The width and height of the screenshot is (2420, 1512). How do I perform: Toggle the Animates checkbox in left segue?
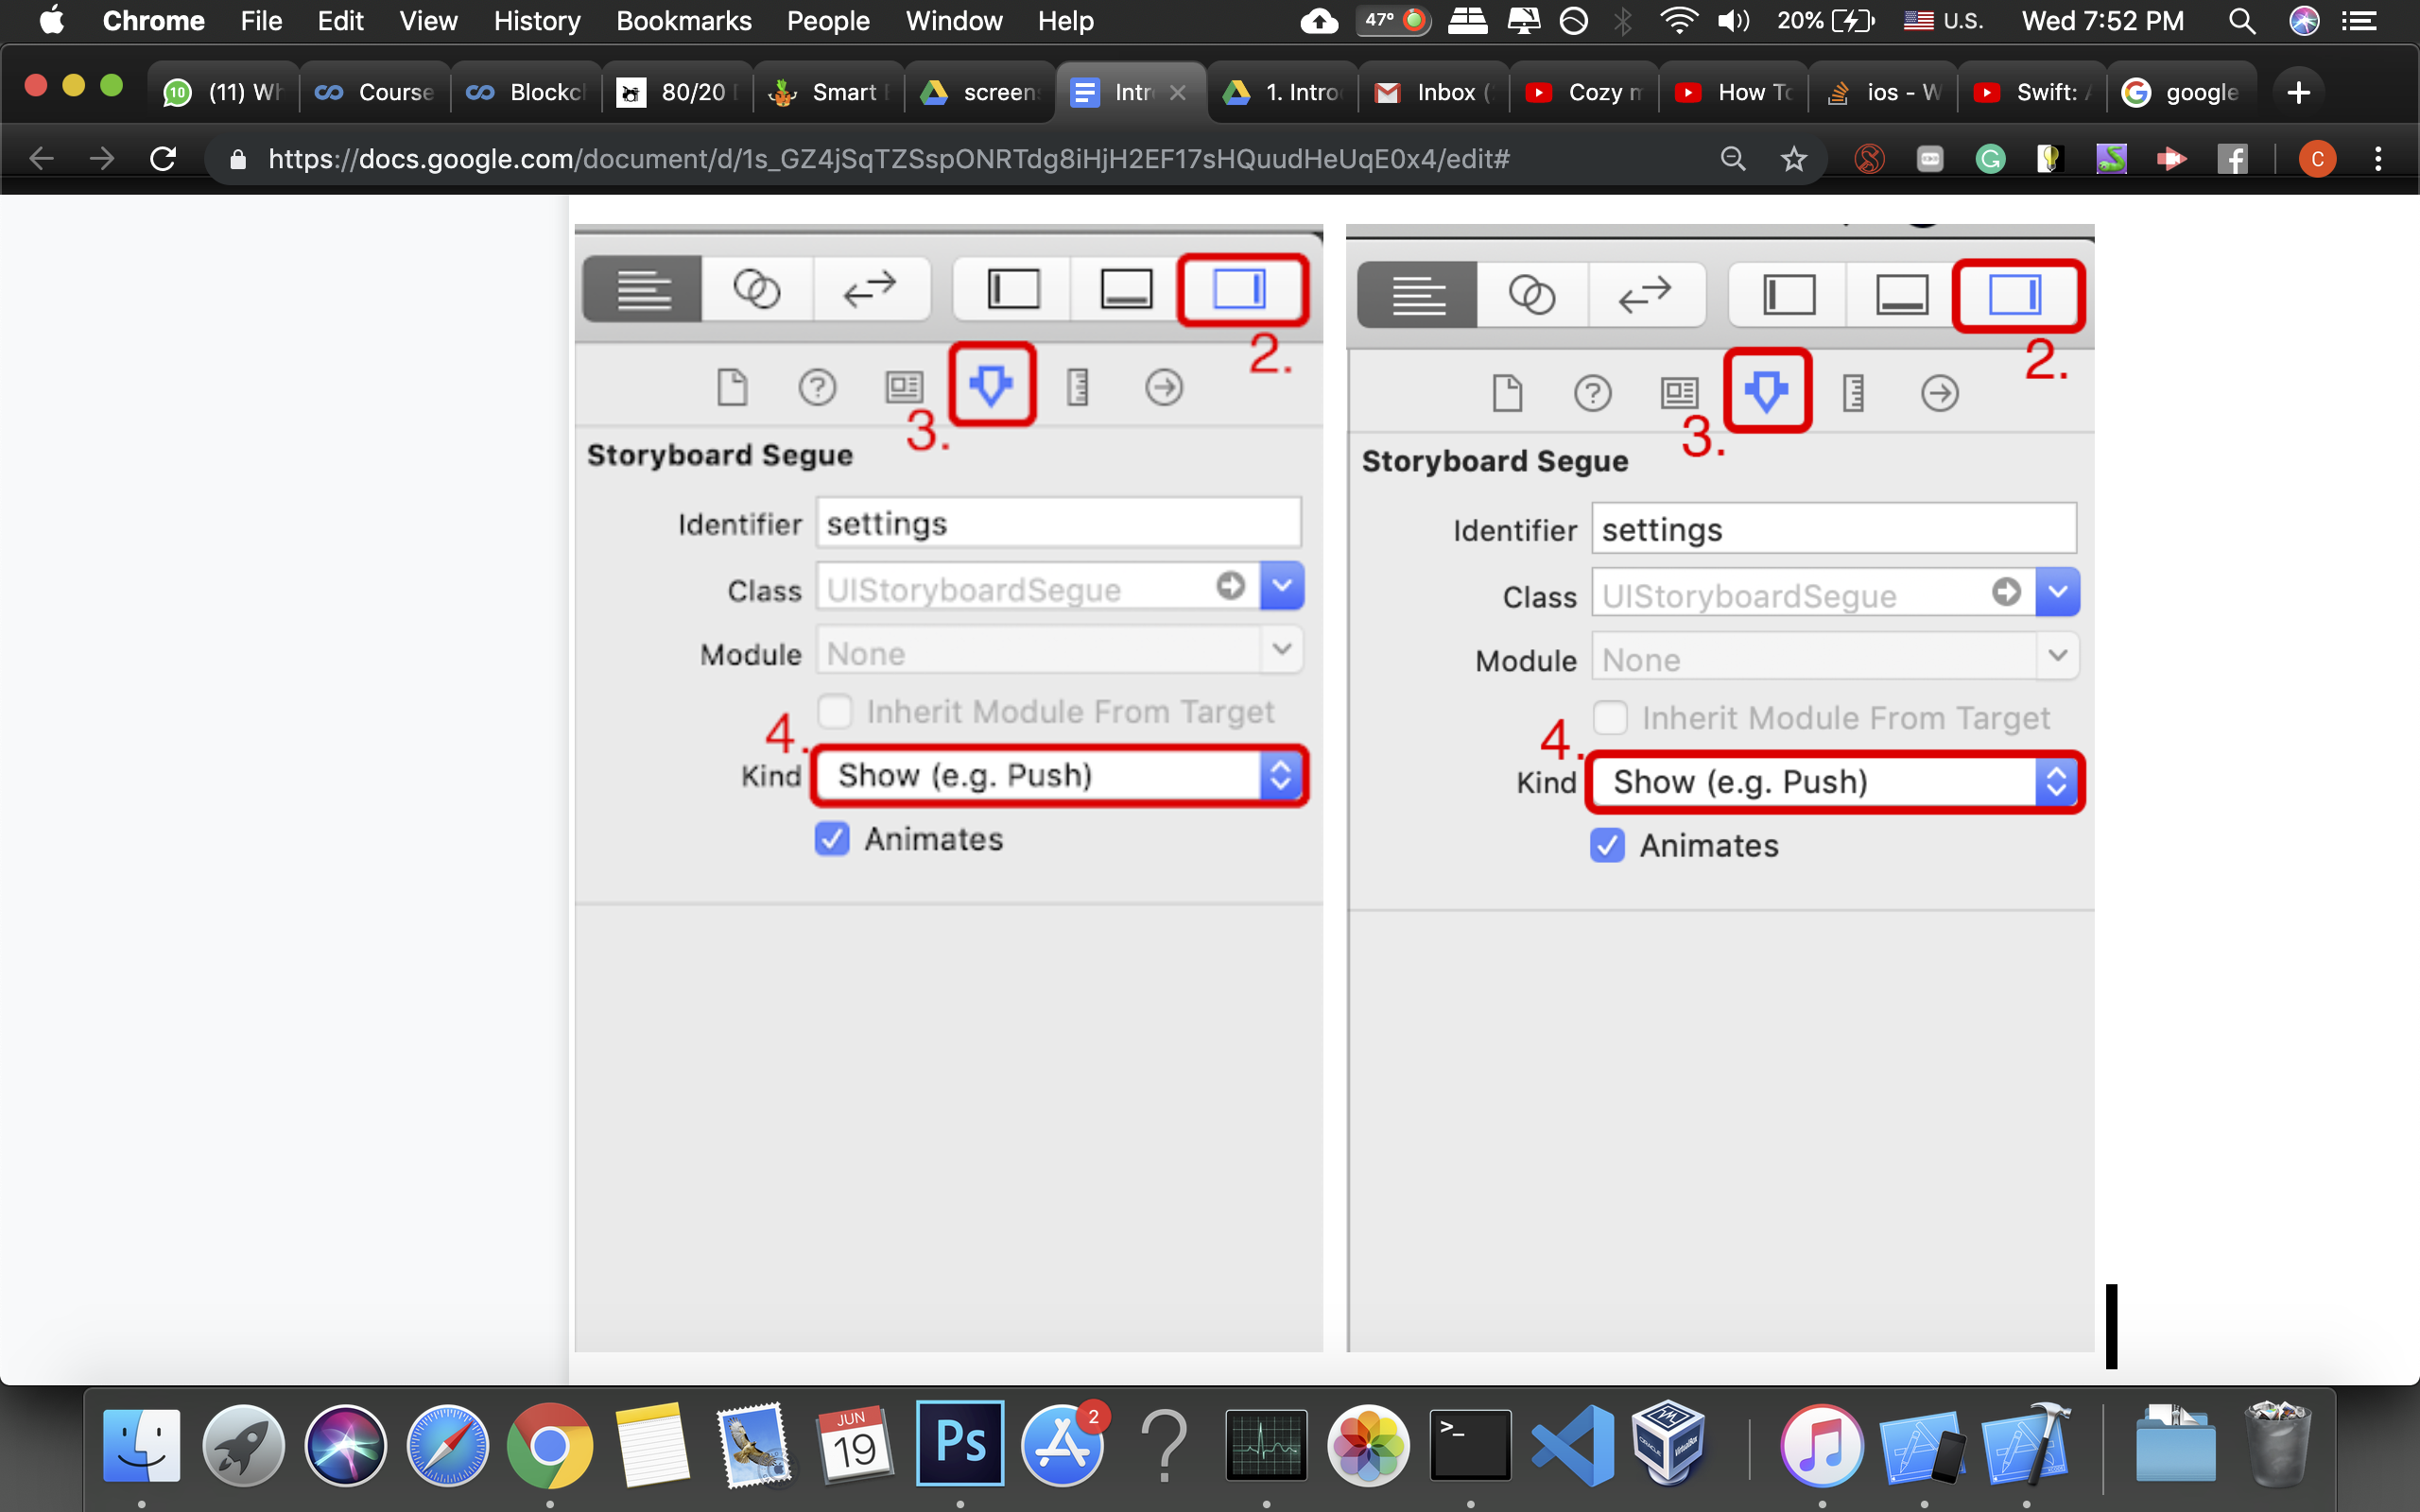coord(833,838)
